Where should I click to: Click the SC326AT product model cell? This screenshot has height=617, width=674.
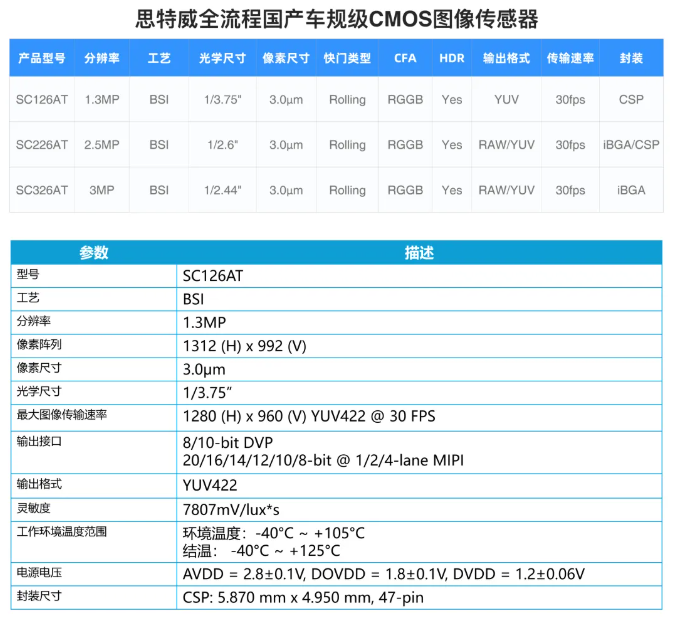[42, 190]
